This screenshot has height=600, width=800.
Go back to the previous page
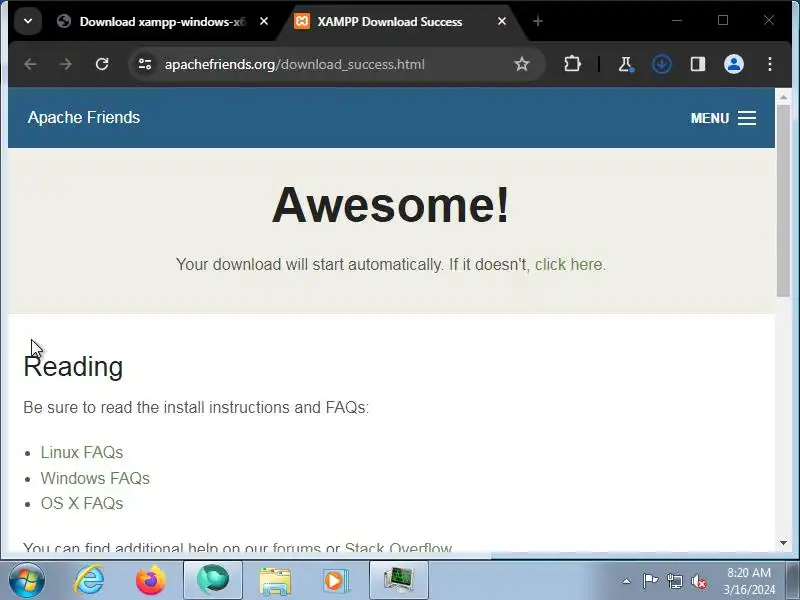coord(31,64)
